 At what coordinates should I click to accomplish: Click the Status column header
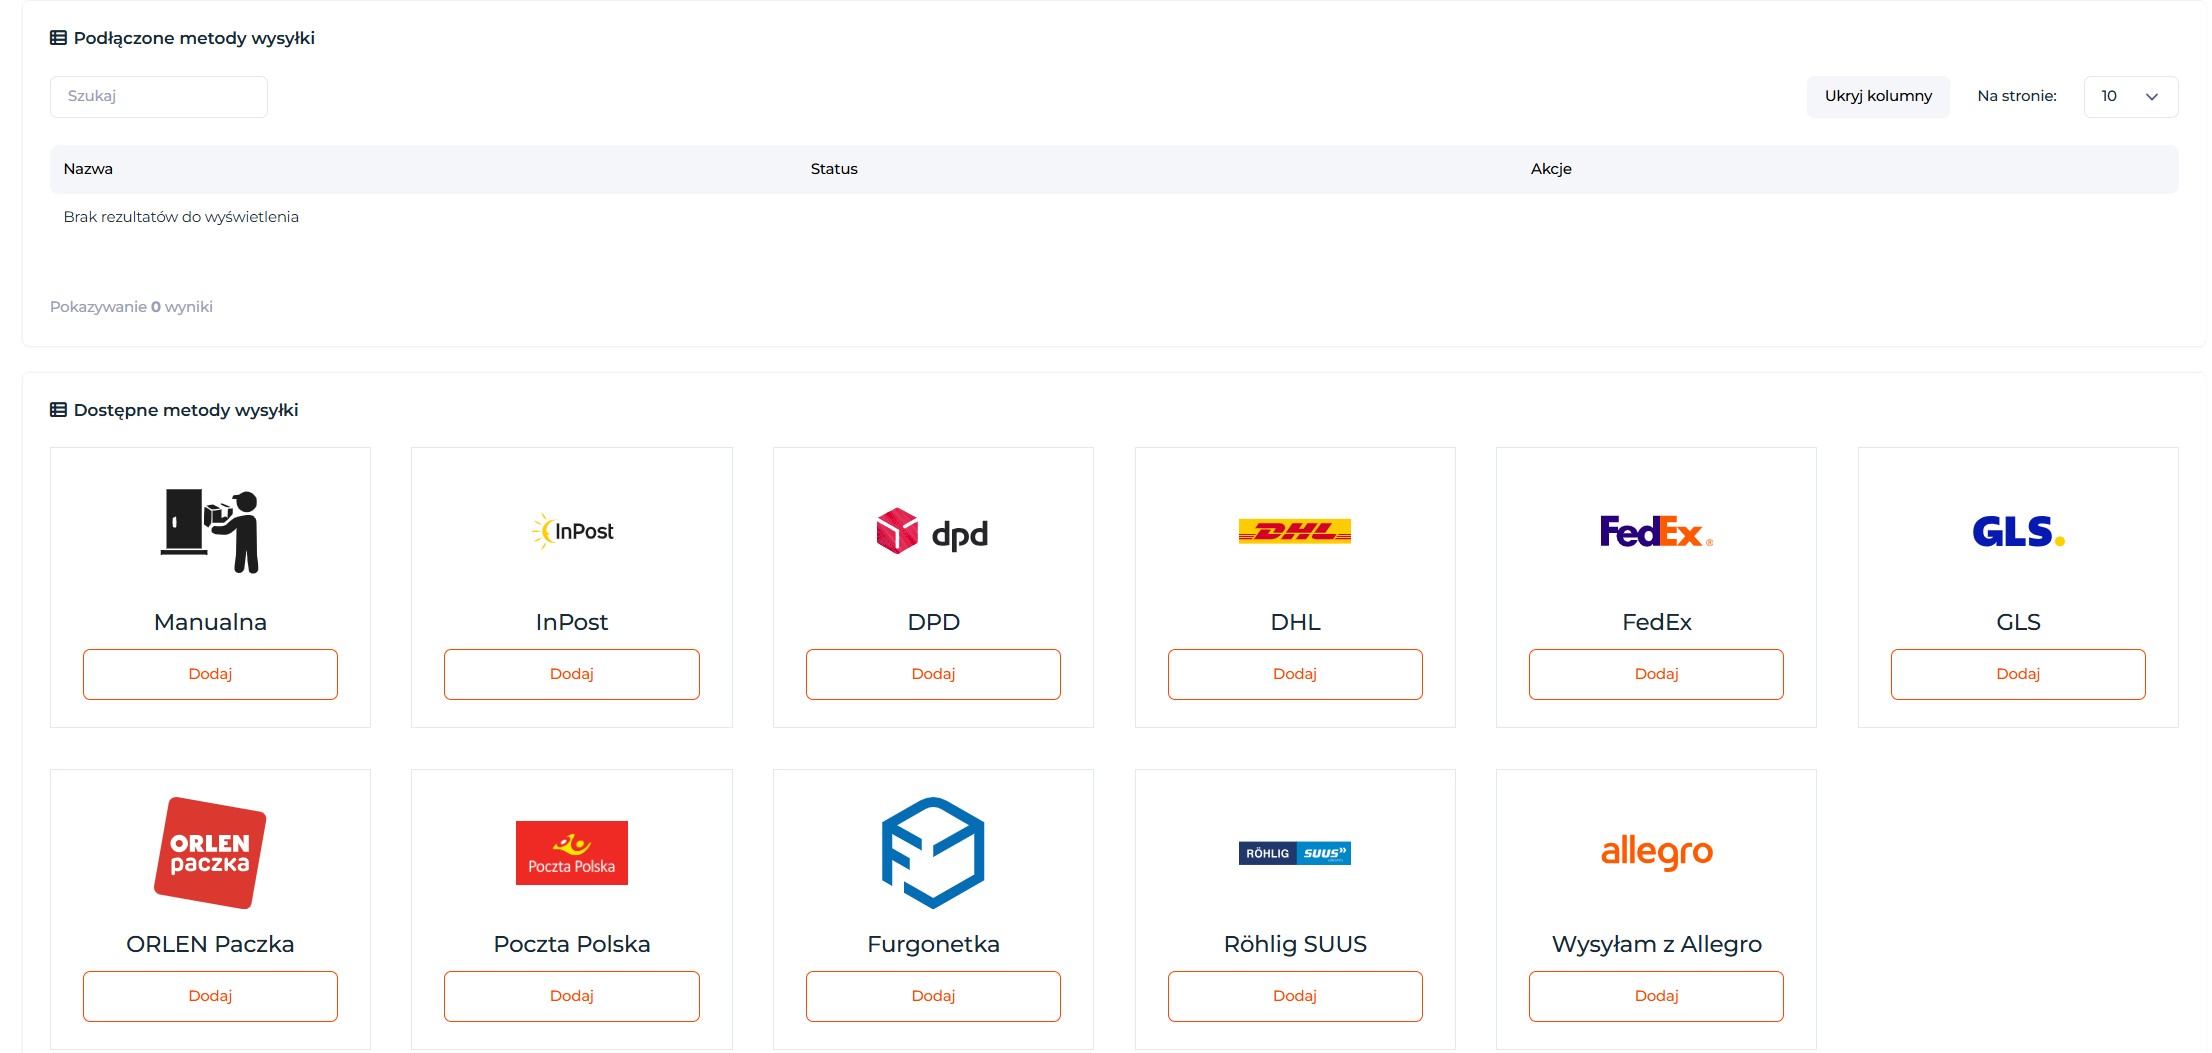tap(834, 169)
